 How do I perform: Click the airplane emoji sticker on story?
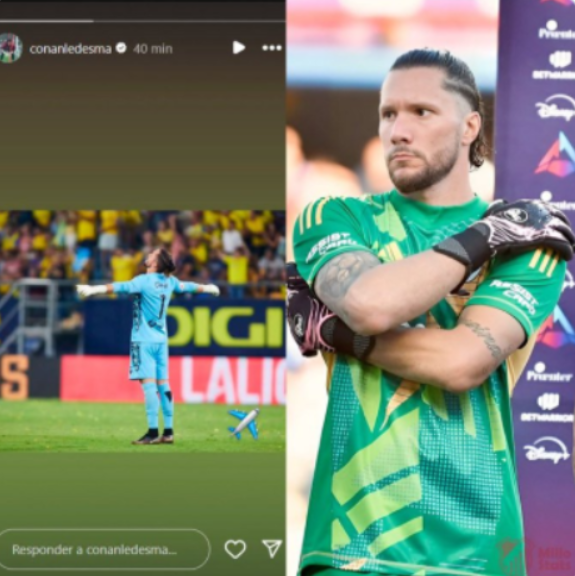coord(244,424)
